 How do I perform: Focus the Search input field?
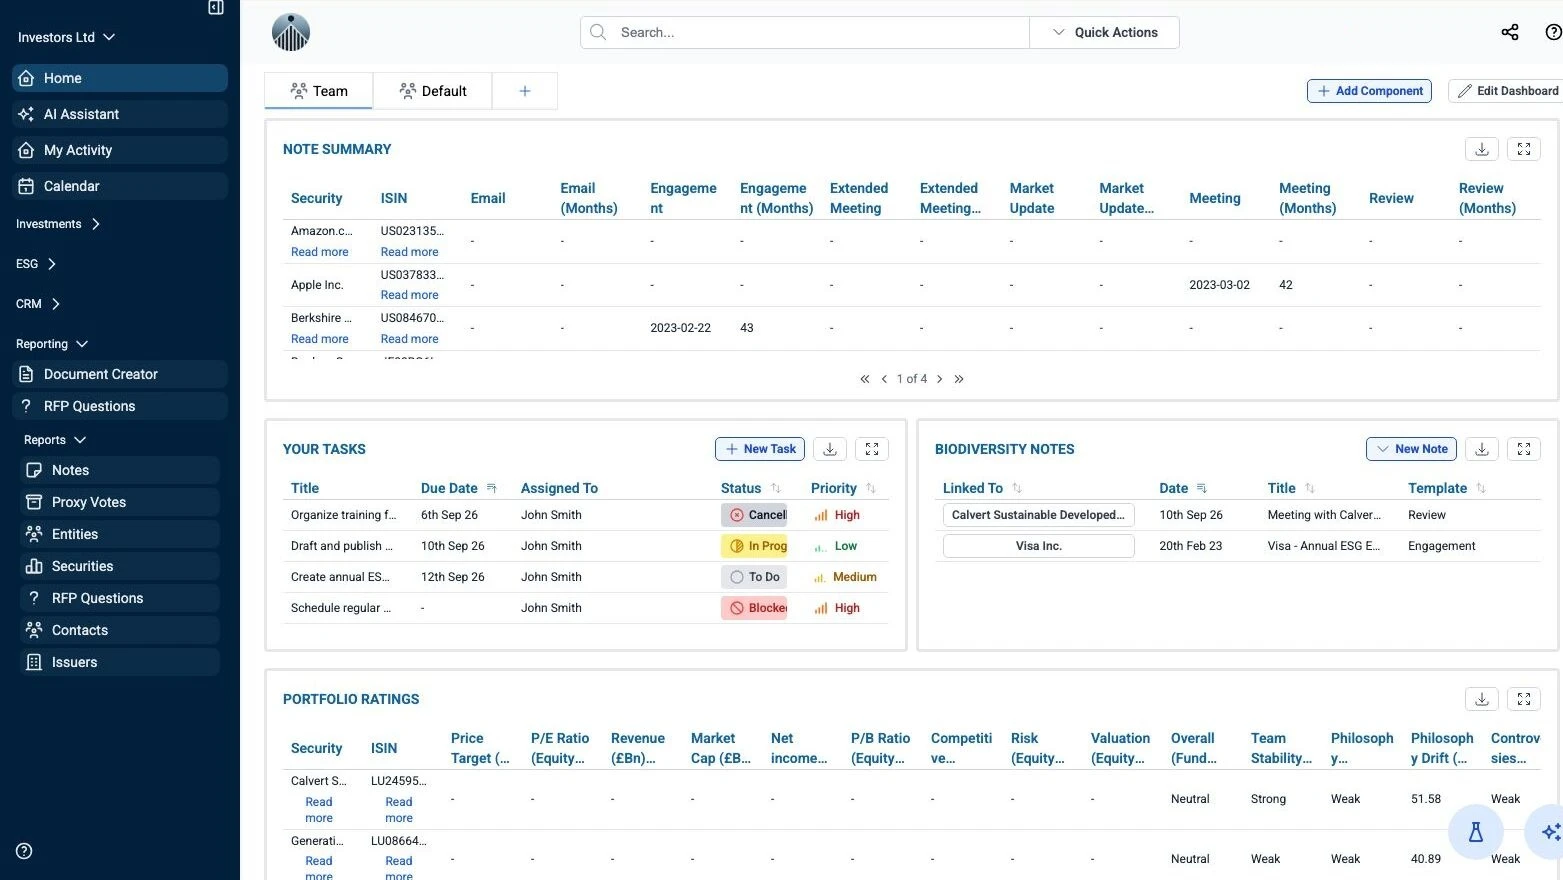tap(805, 32)
